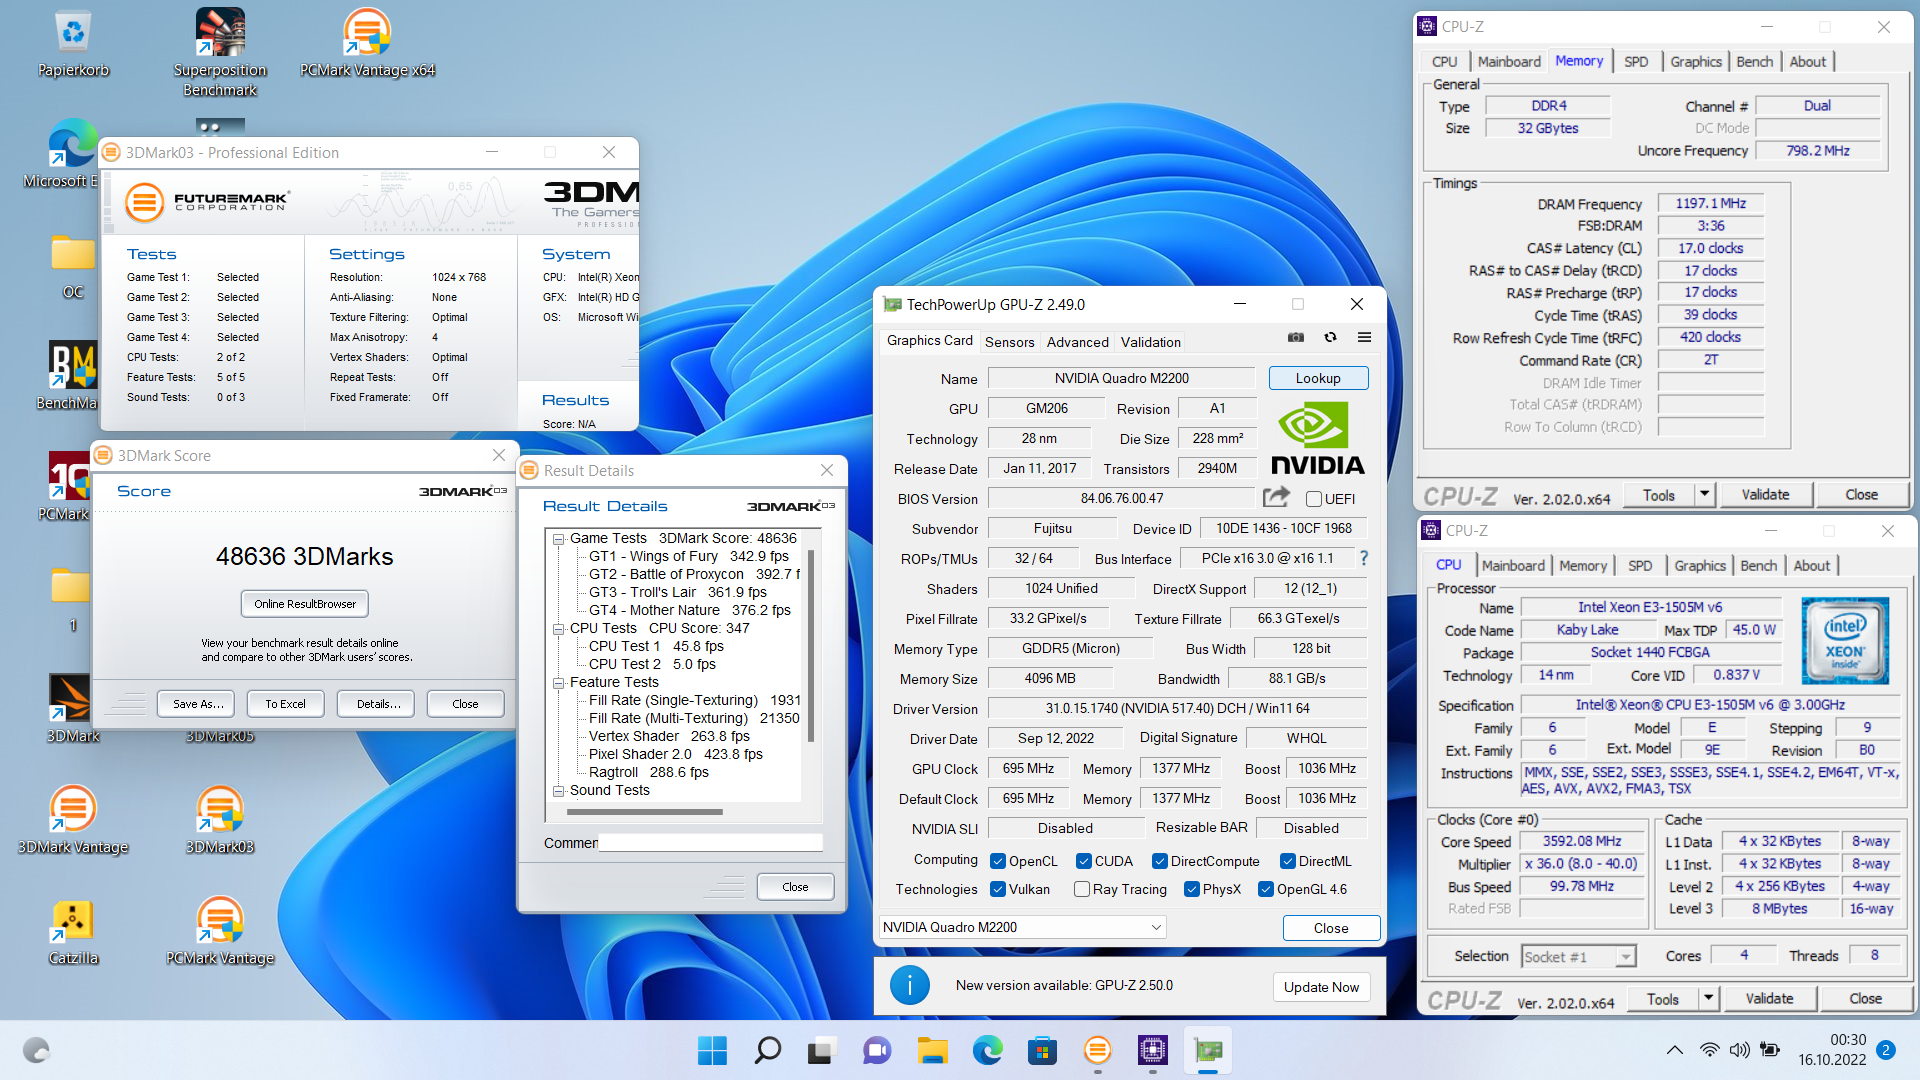
Task: Open PCMark Vantage x64 desktop icon
Action: coord(367,43)
